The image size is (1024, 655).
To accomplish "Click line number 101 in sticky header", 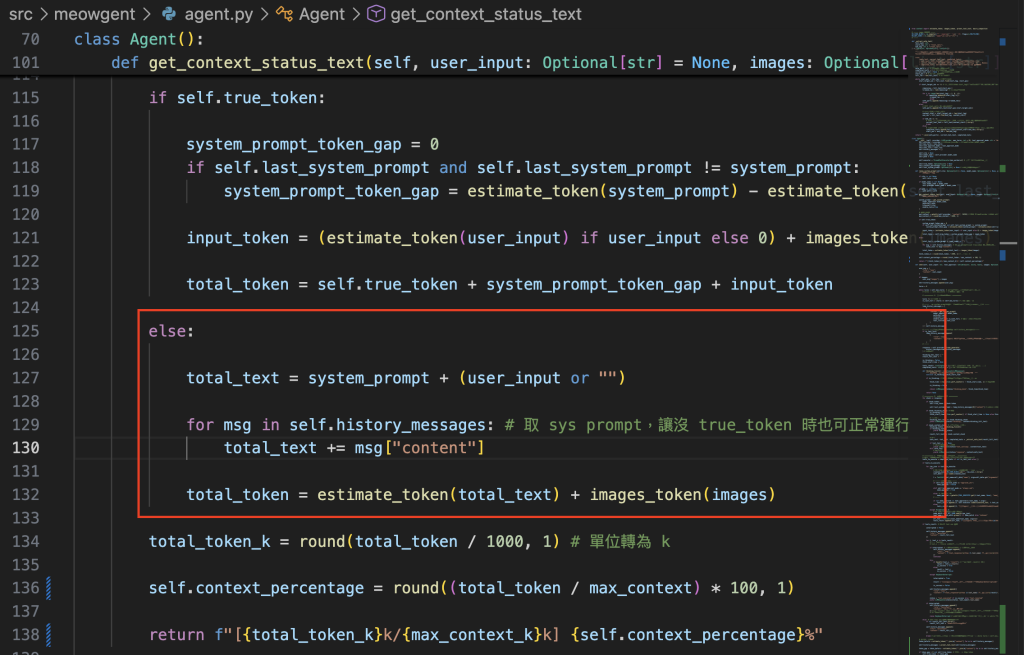I will 25,63.
